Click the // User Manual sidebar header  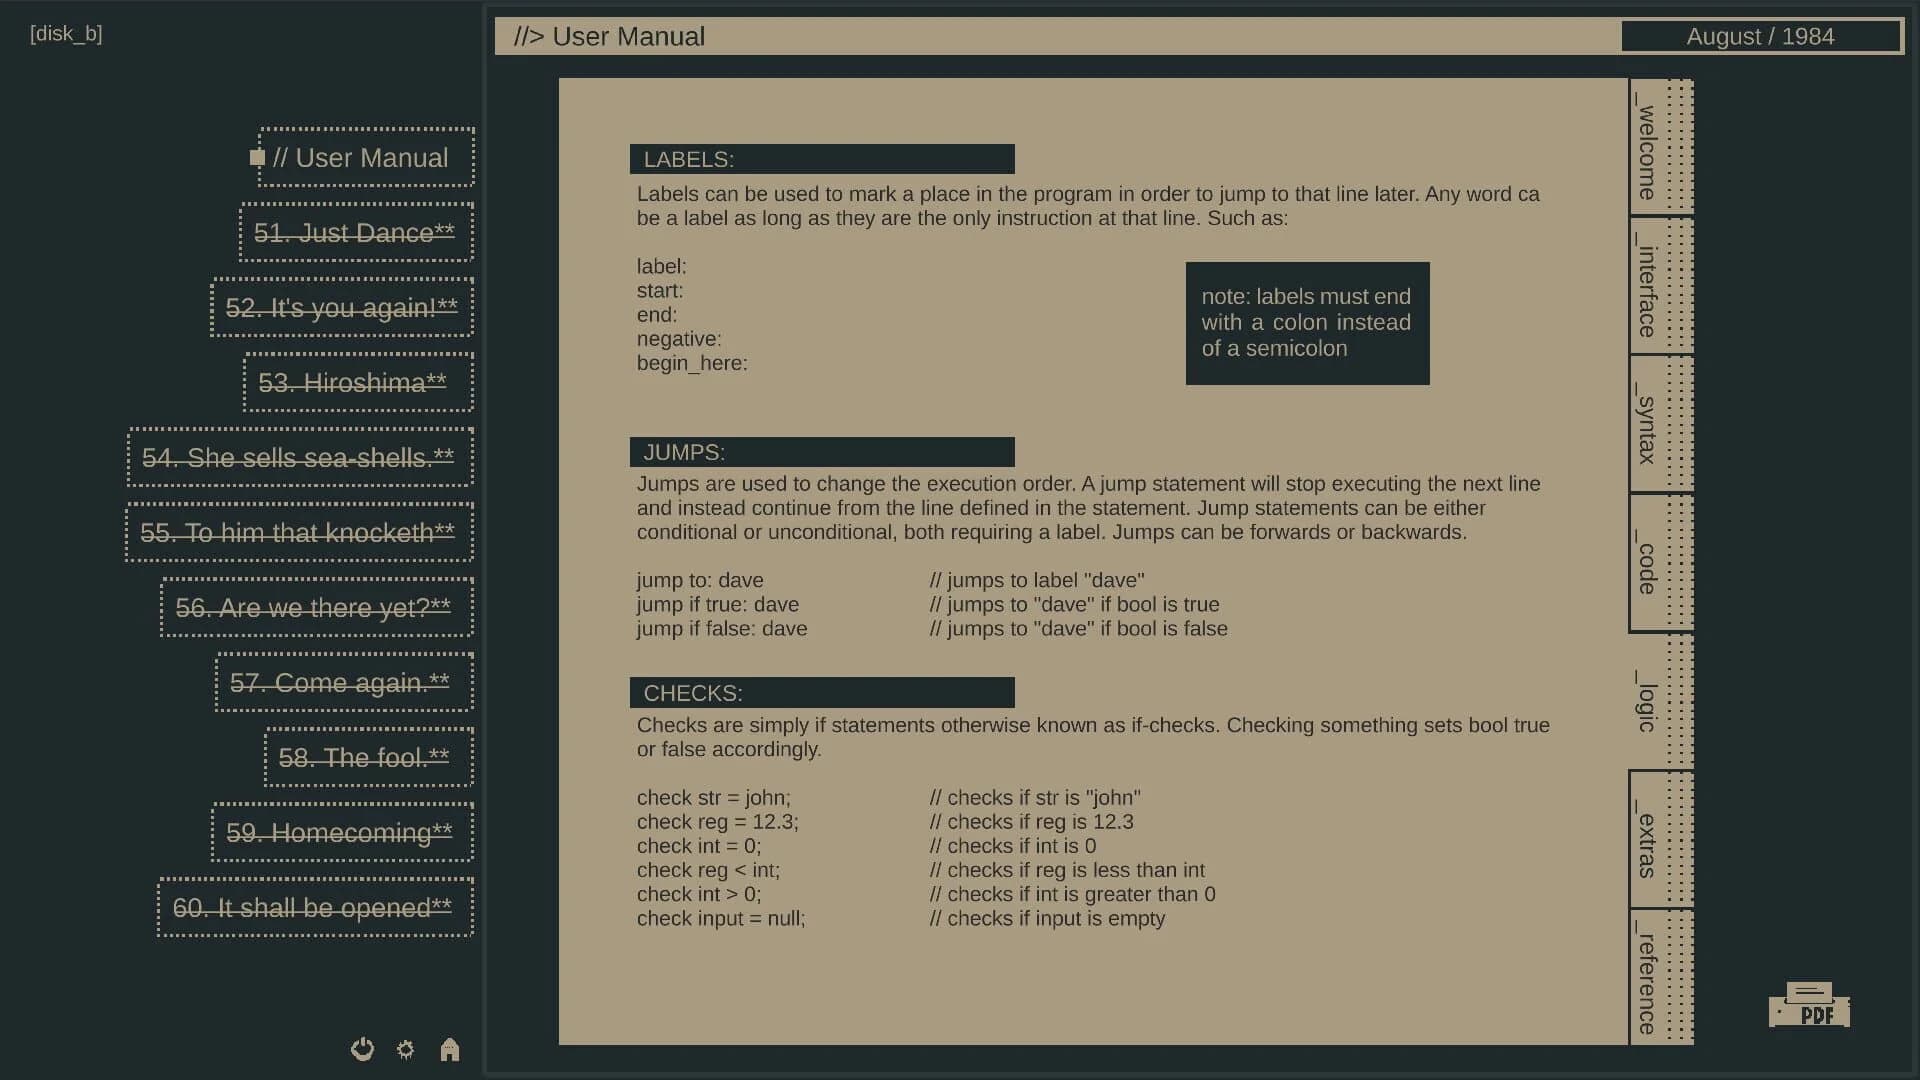360,157
